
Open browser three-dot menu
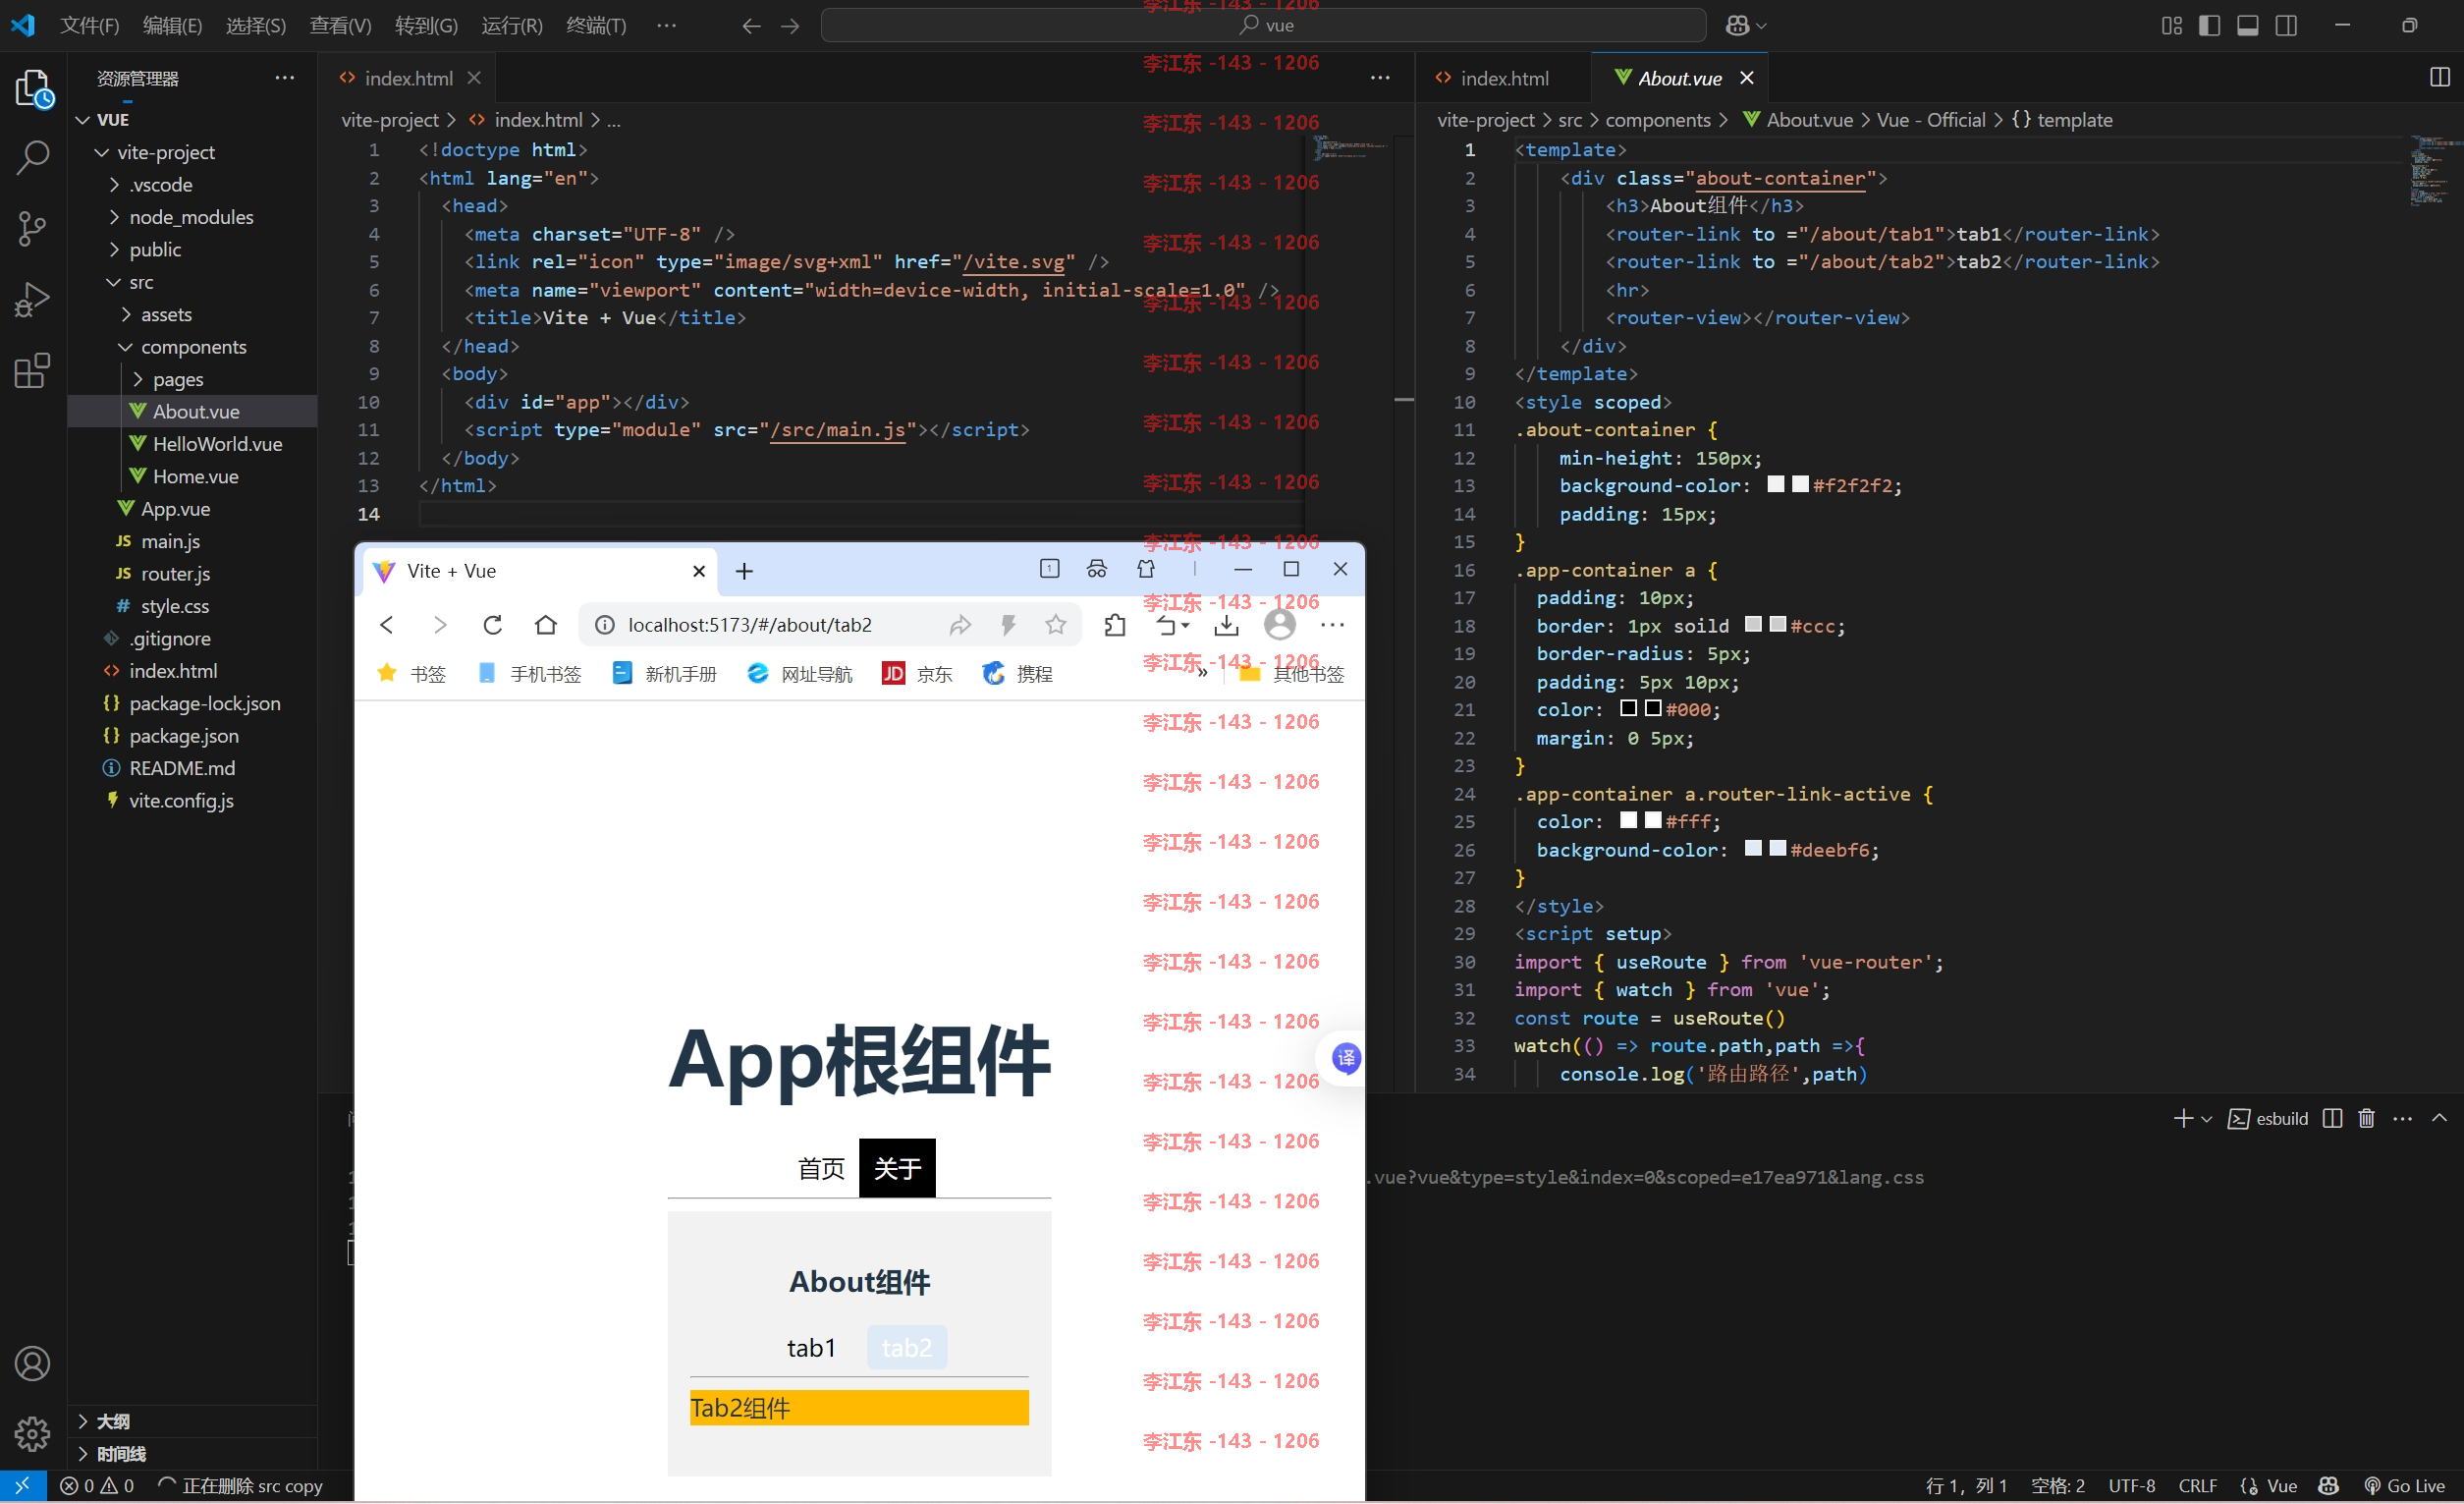tap(1332, 625)
